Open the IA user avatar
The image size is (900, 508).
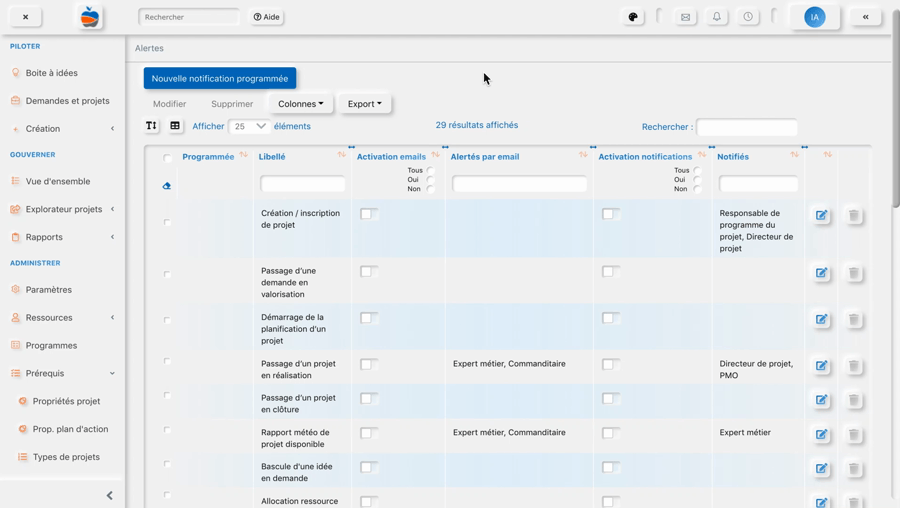814,17
